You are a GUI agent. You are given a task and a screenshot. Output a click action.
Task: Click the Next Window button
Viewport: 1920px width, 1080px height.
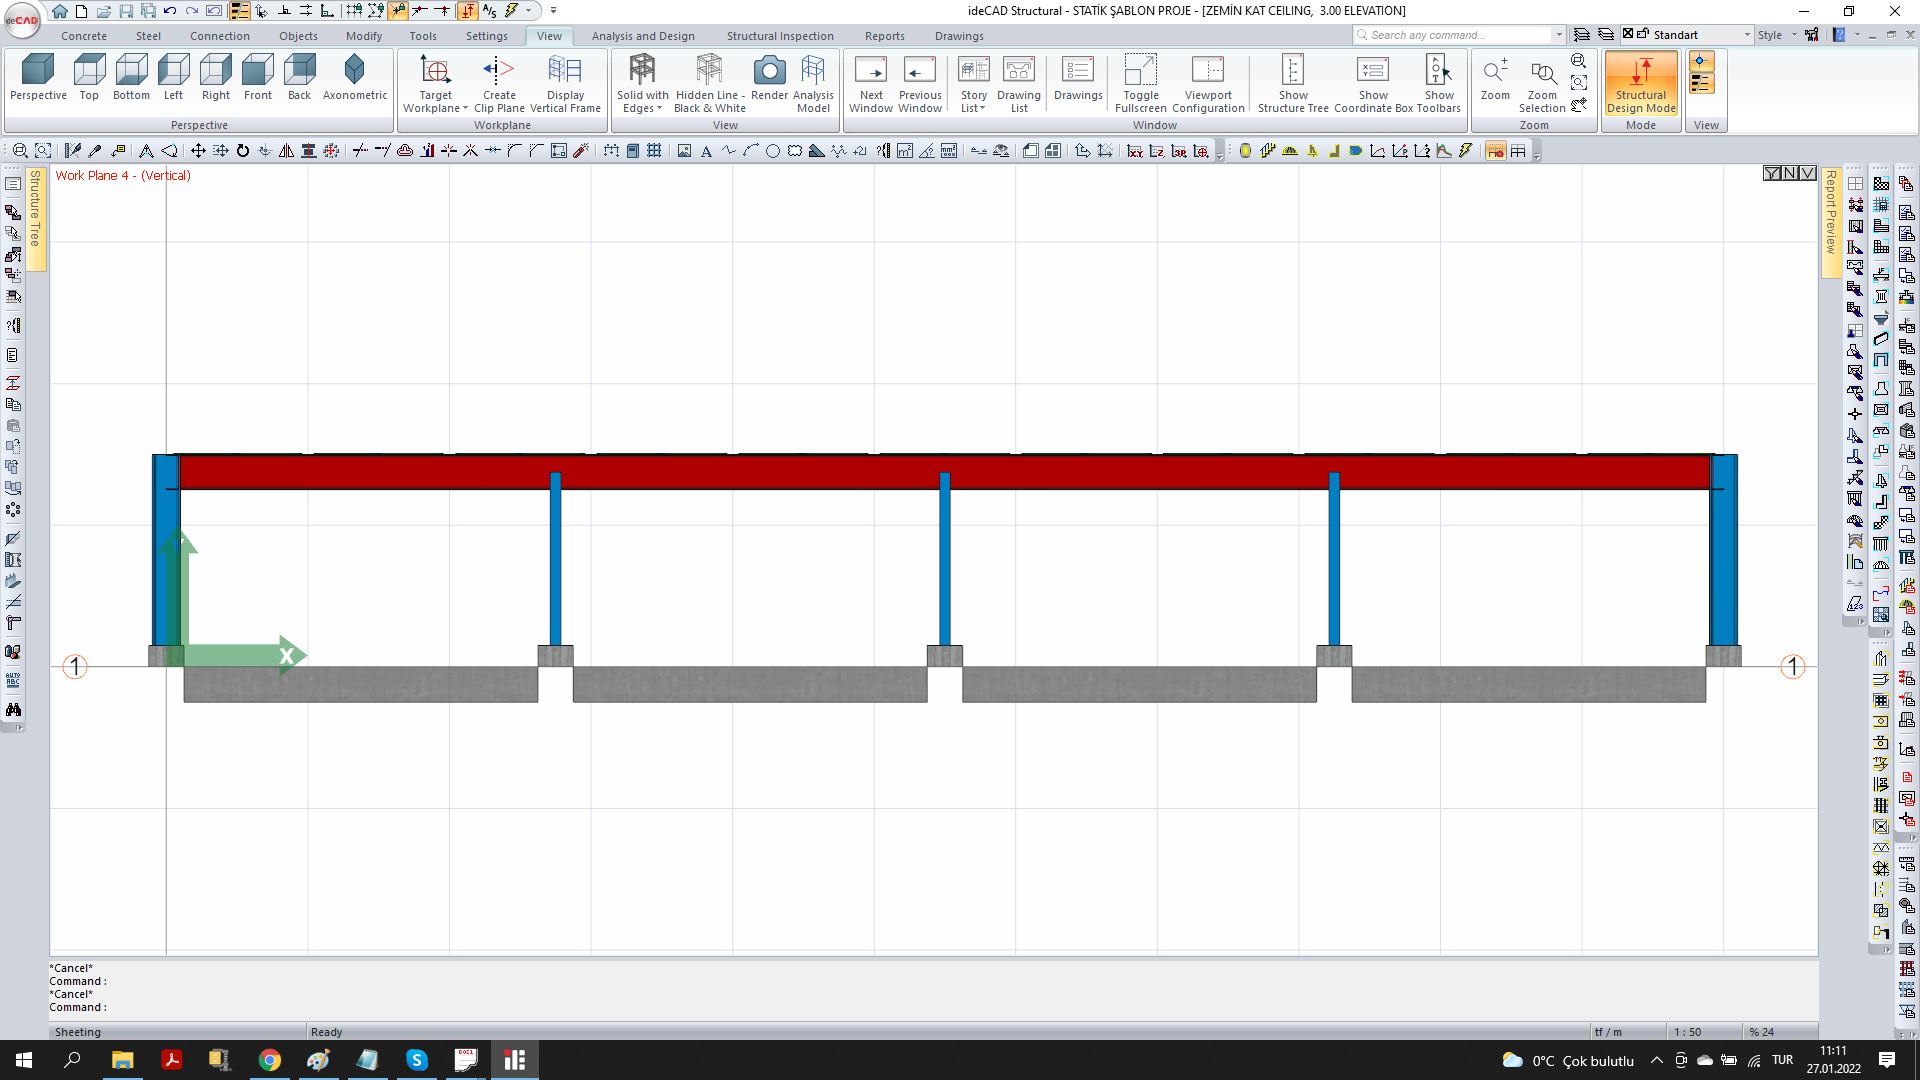tap(871, 80)
